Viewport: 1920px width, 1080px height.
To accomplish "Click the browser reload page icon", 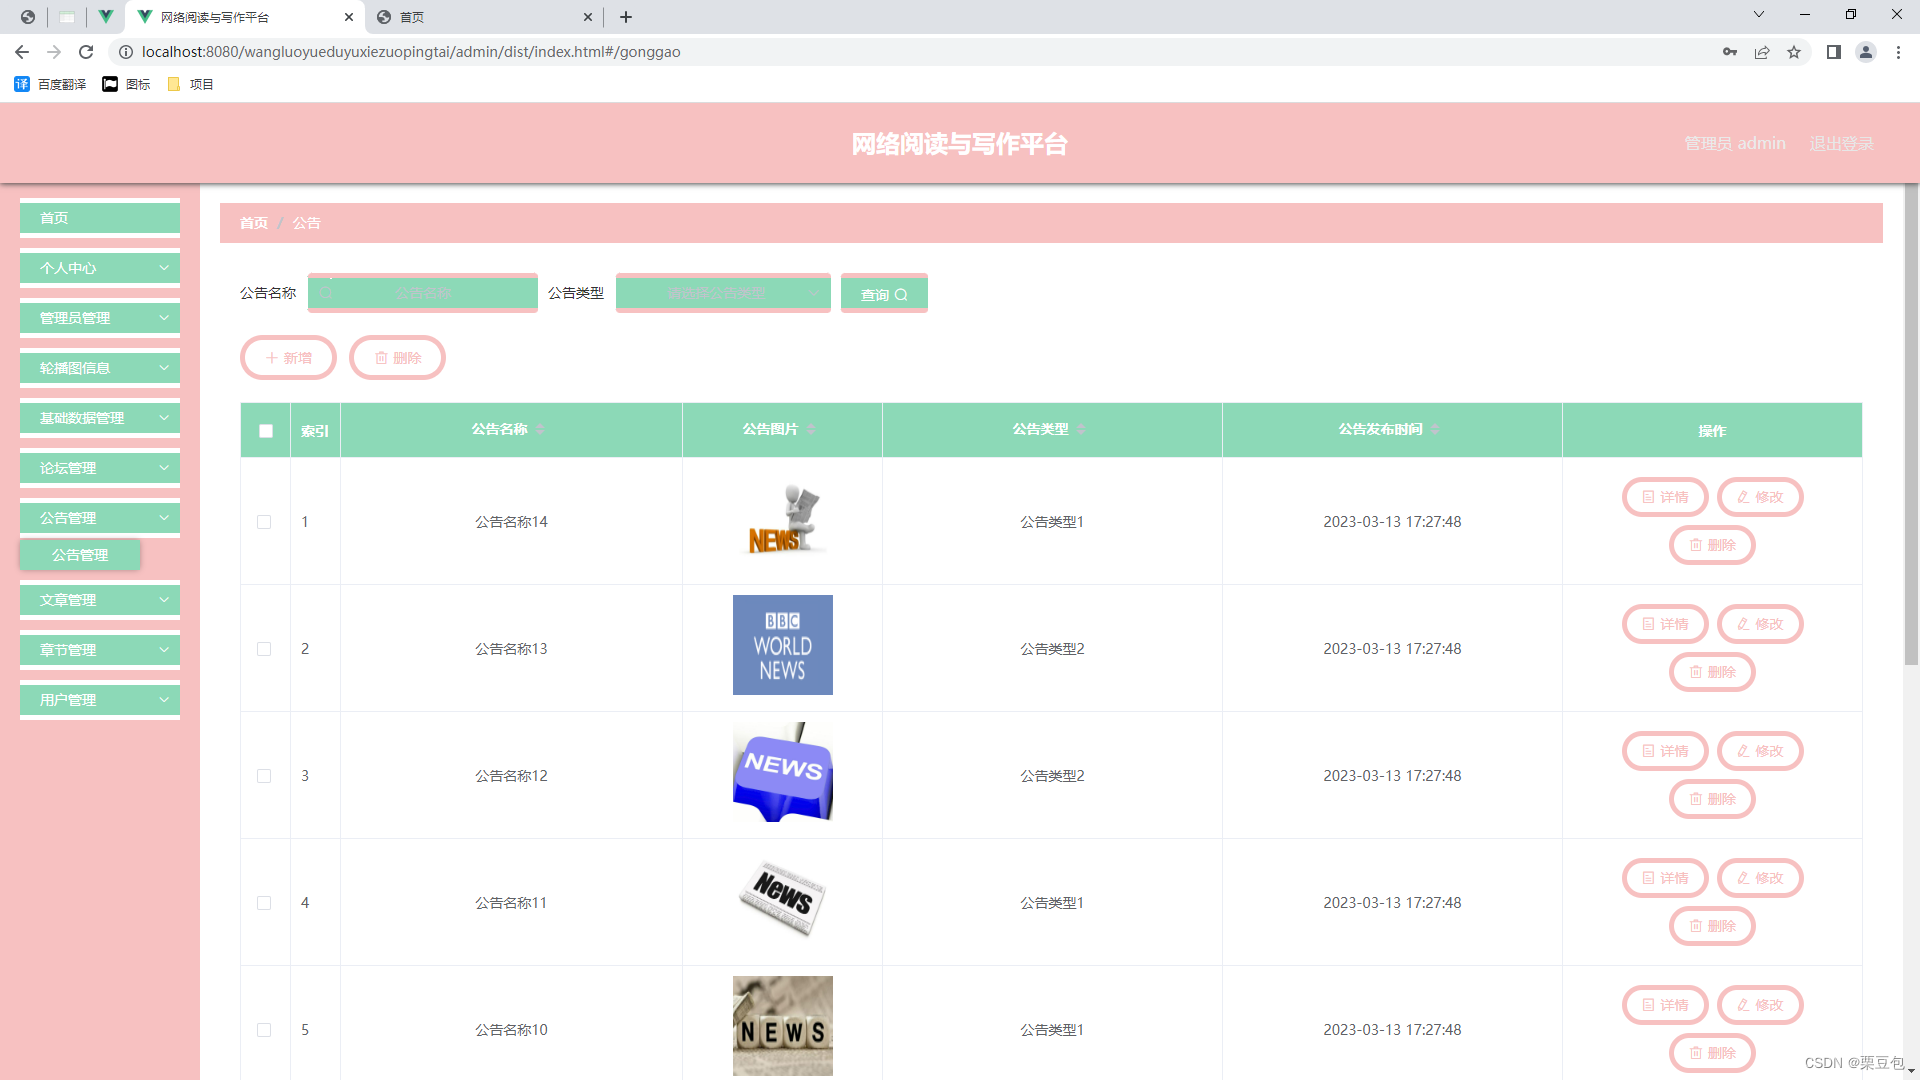I will (x=86, y=52).
